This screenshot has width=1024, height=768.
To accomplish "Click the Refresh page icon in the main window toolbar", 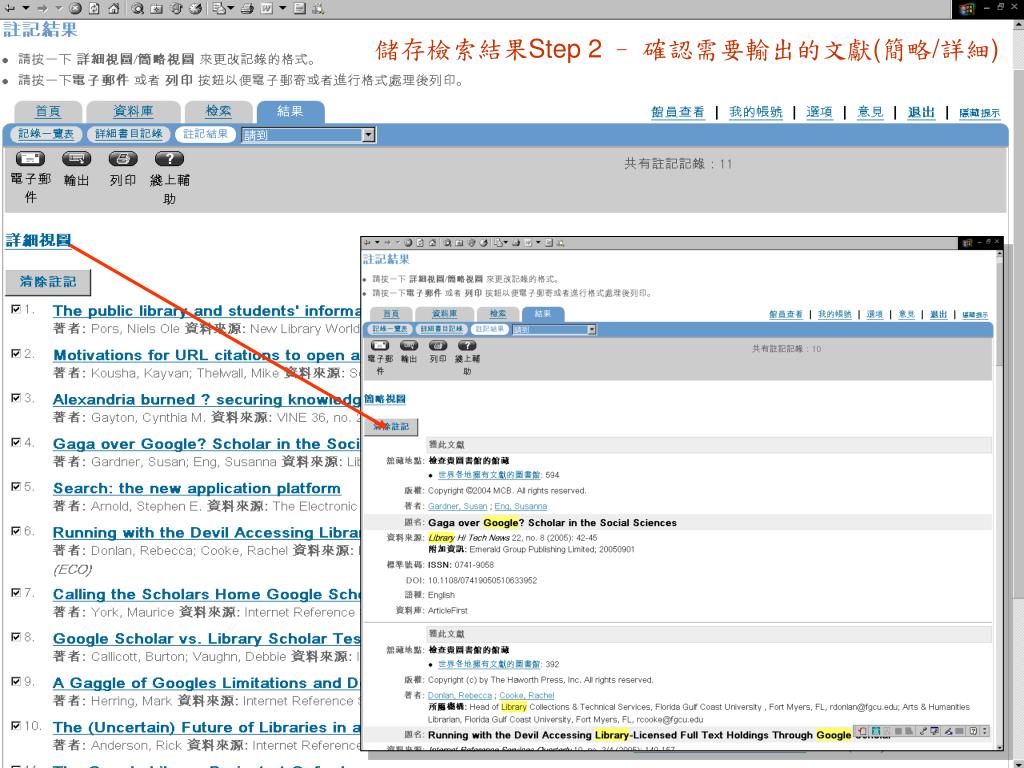I will [x=94, y=8].
